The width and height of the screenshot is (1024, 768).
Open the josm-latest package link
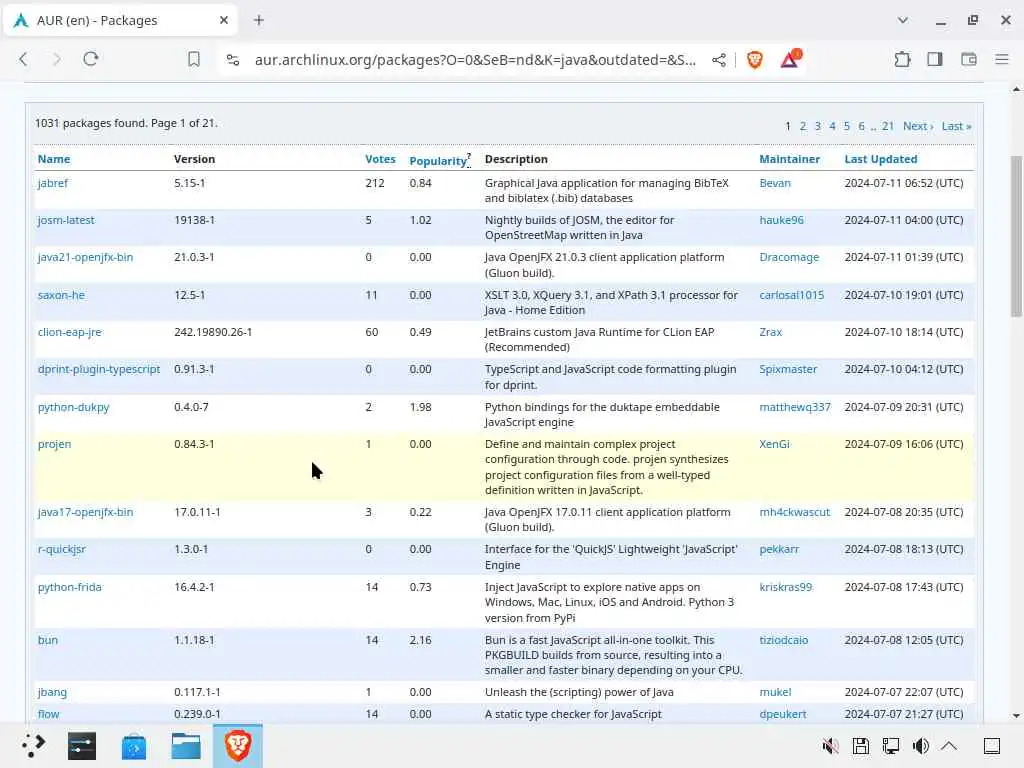[66, 220]
